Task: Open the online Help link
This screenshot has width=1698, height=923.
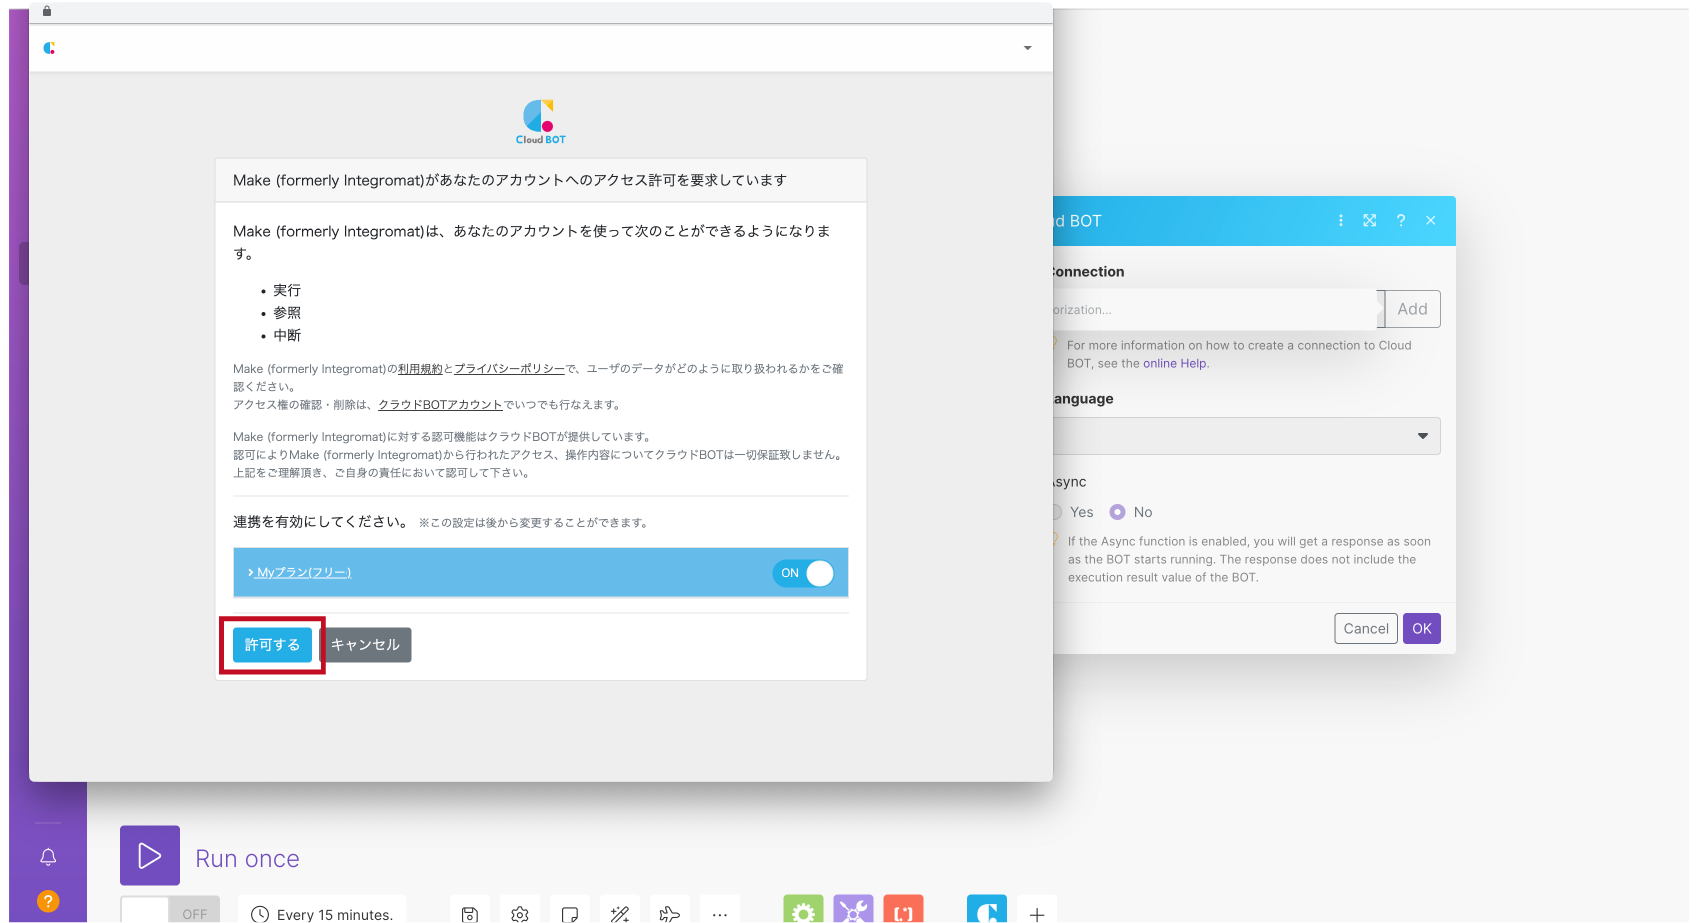Action: [x=1174, y=364]
